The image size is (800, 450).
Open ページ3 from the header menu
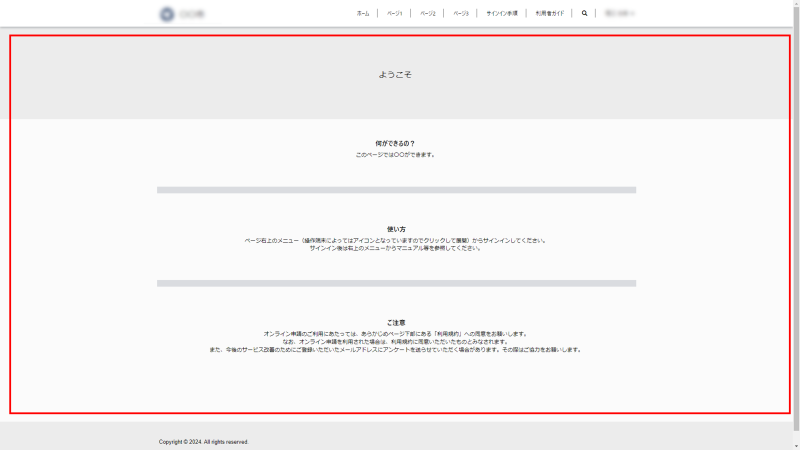pos(461,14)
